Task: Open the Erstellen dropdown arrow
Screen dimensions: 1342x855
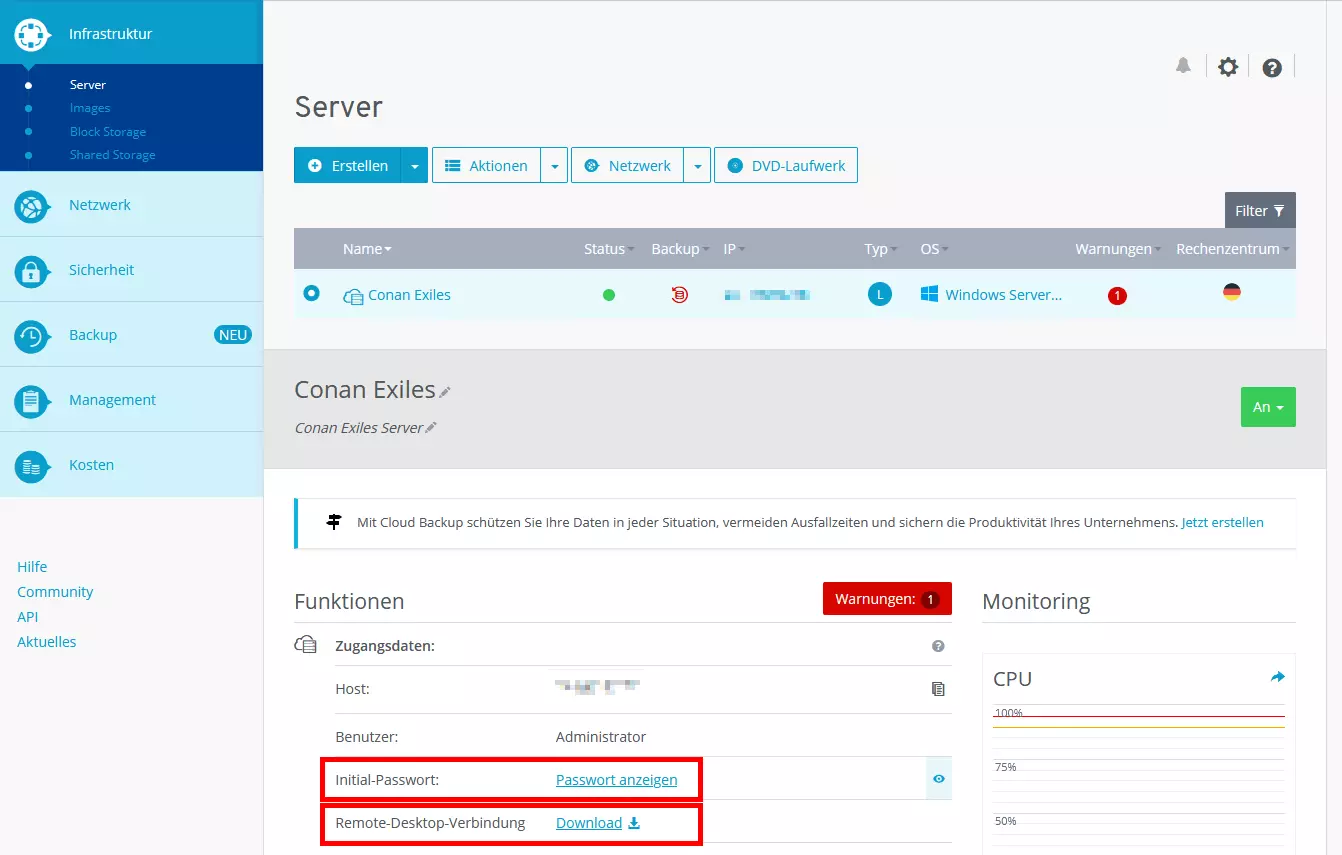Action: (x=414, y=166)
